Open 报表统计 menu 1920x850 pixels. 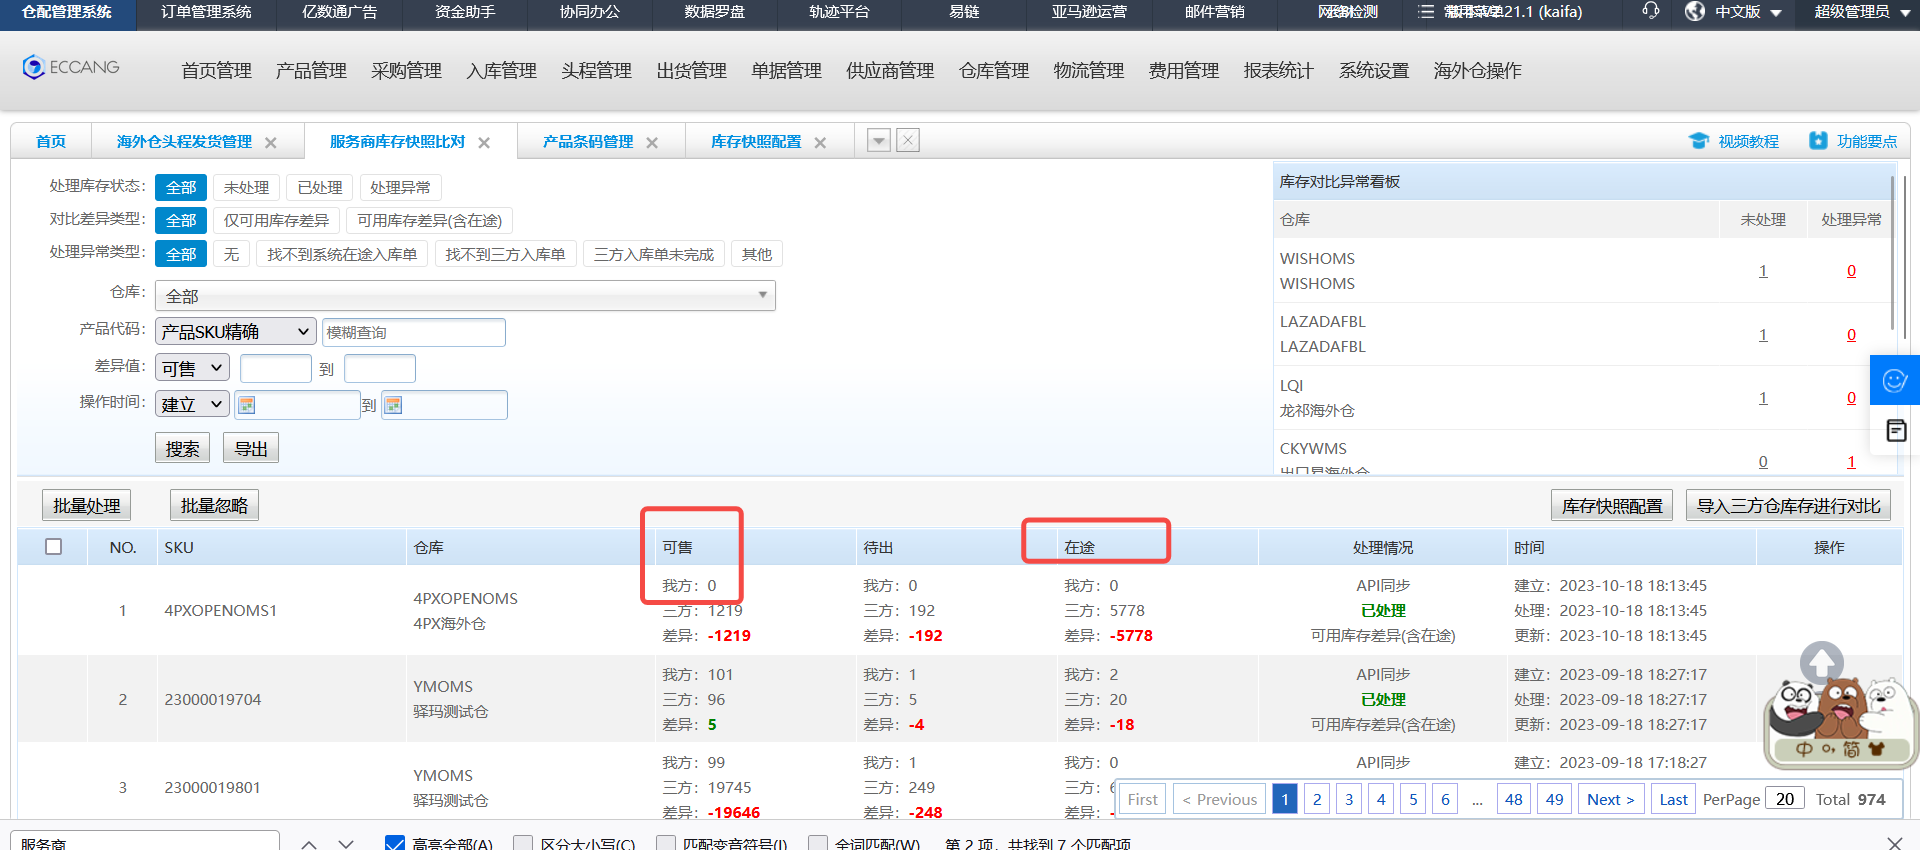(1278, 70)
